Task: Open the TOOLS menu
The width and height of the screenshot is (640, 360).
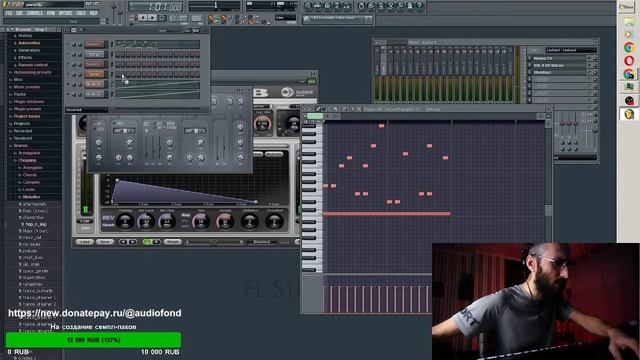Action: click(x=81, y=13)
